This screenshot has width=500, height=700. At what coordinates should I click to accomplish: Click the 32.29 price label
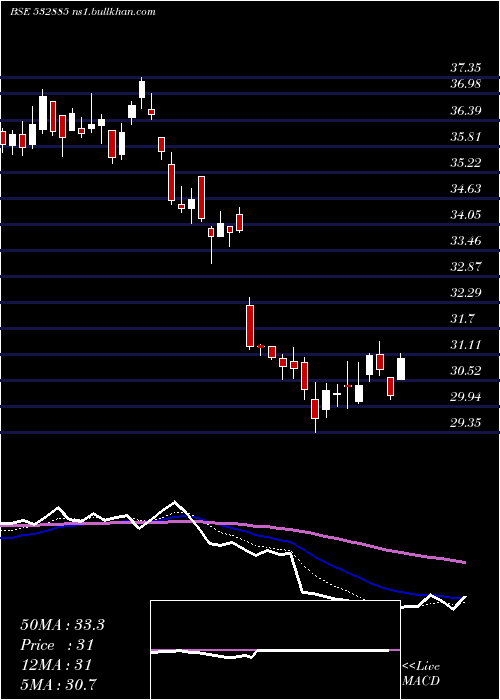tap(465, 293)
